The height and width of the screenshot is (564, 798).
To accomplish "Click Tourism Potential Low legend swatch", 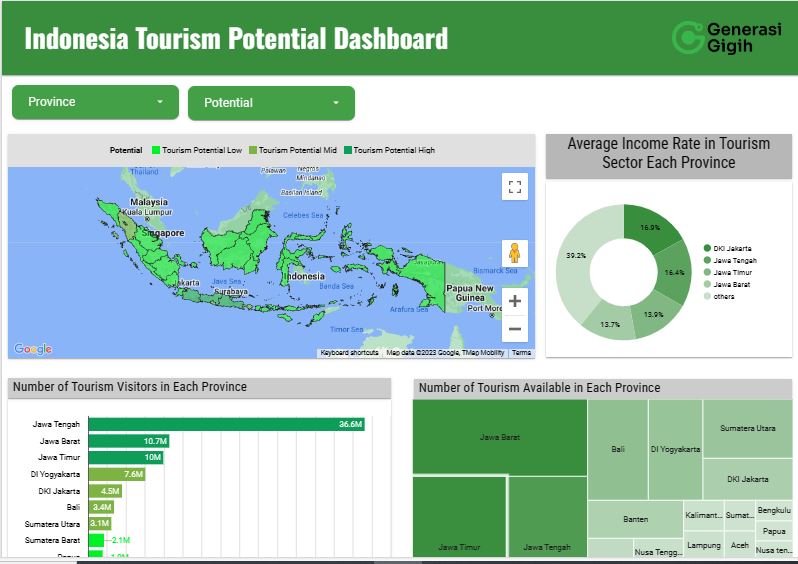I will [156, 150].
